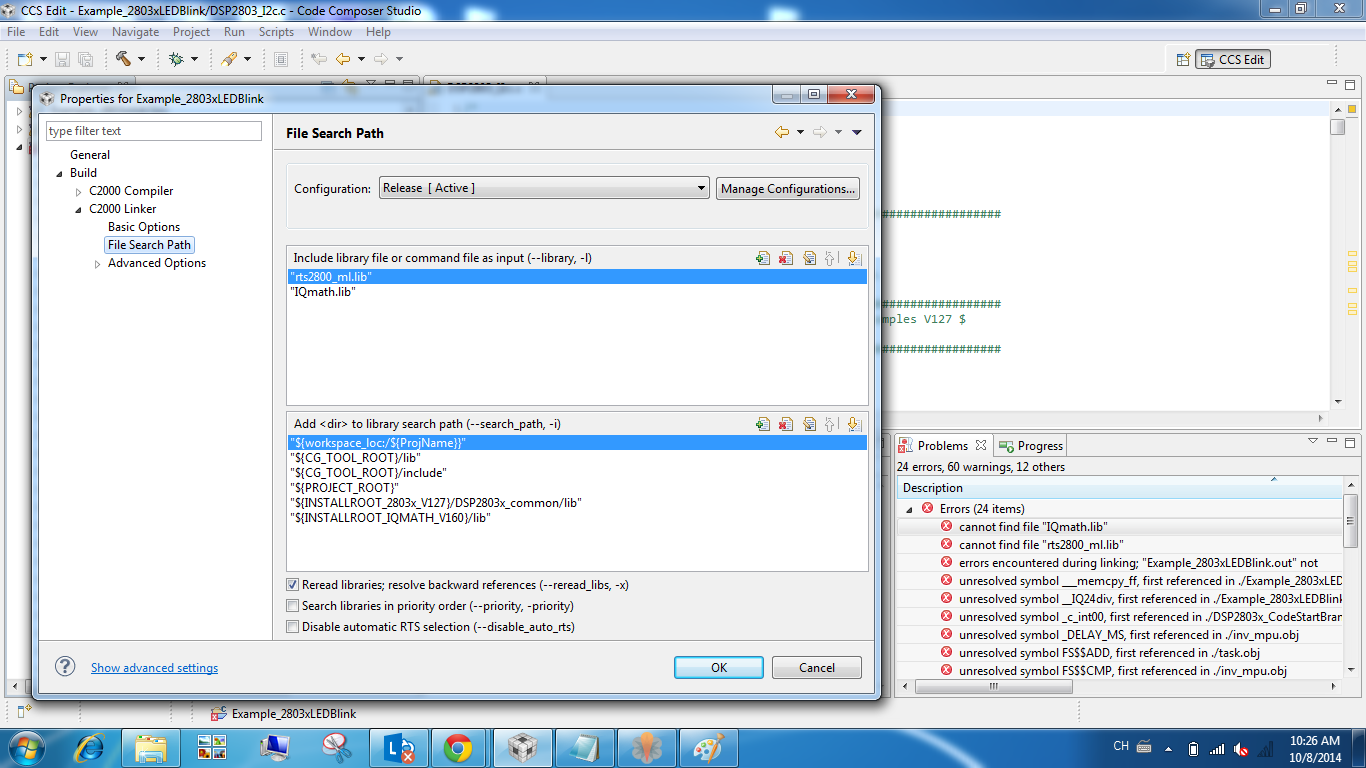Select Basic Options in the tree
This screenshot has height=768, width=1366.
pos(144,227)
